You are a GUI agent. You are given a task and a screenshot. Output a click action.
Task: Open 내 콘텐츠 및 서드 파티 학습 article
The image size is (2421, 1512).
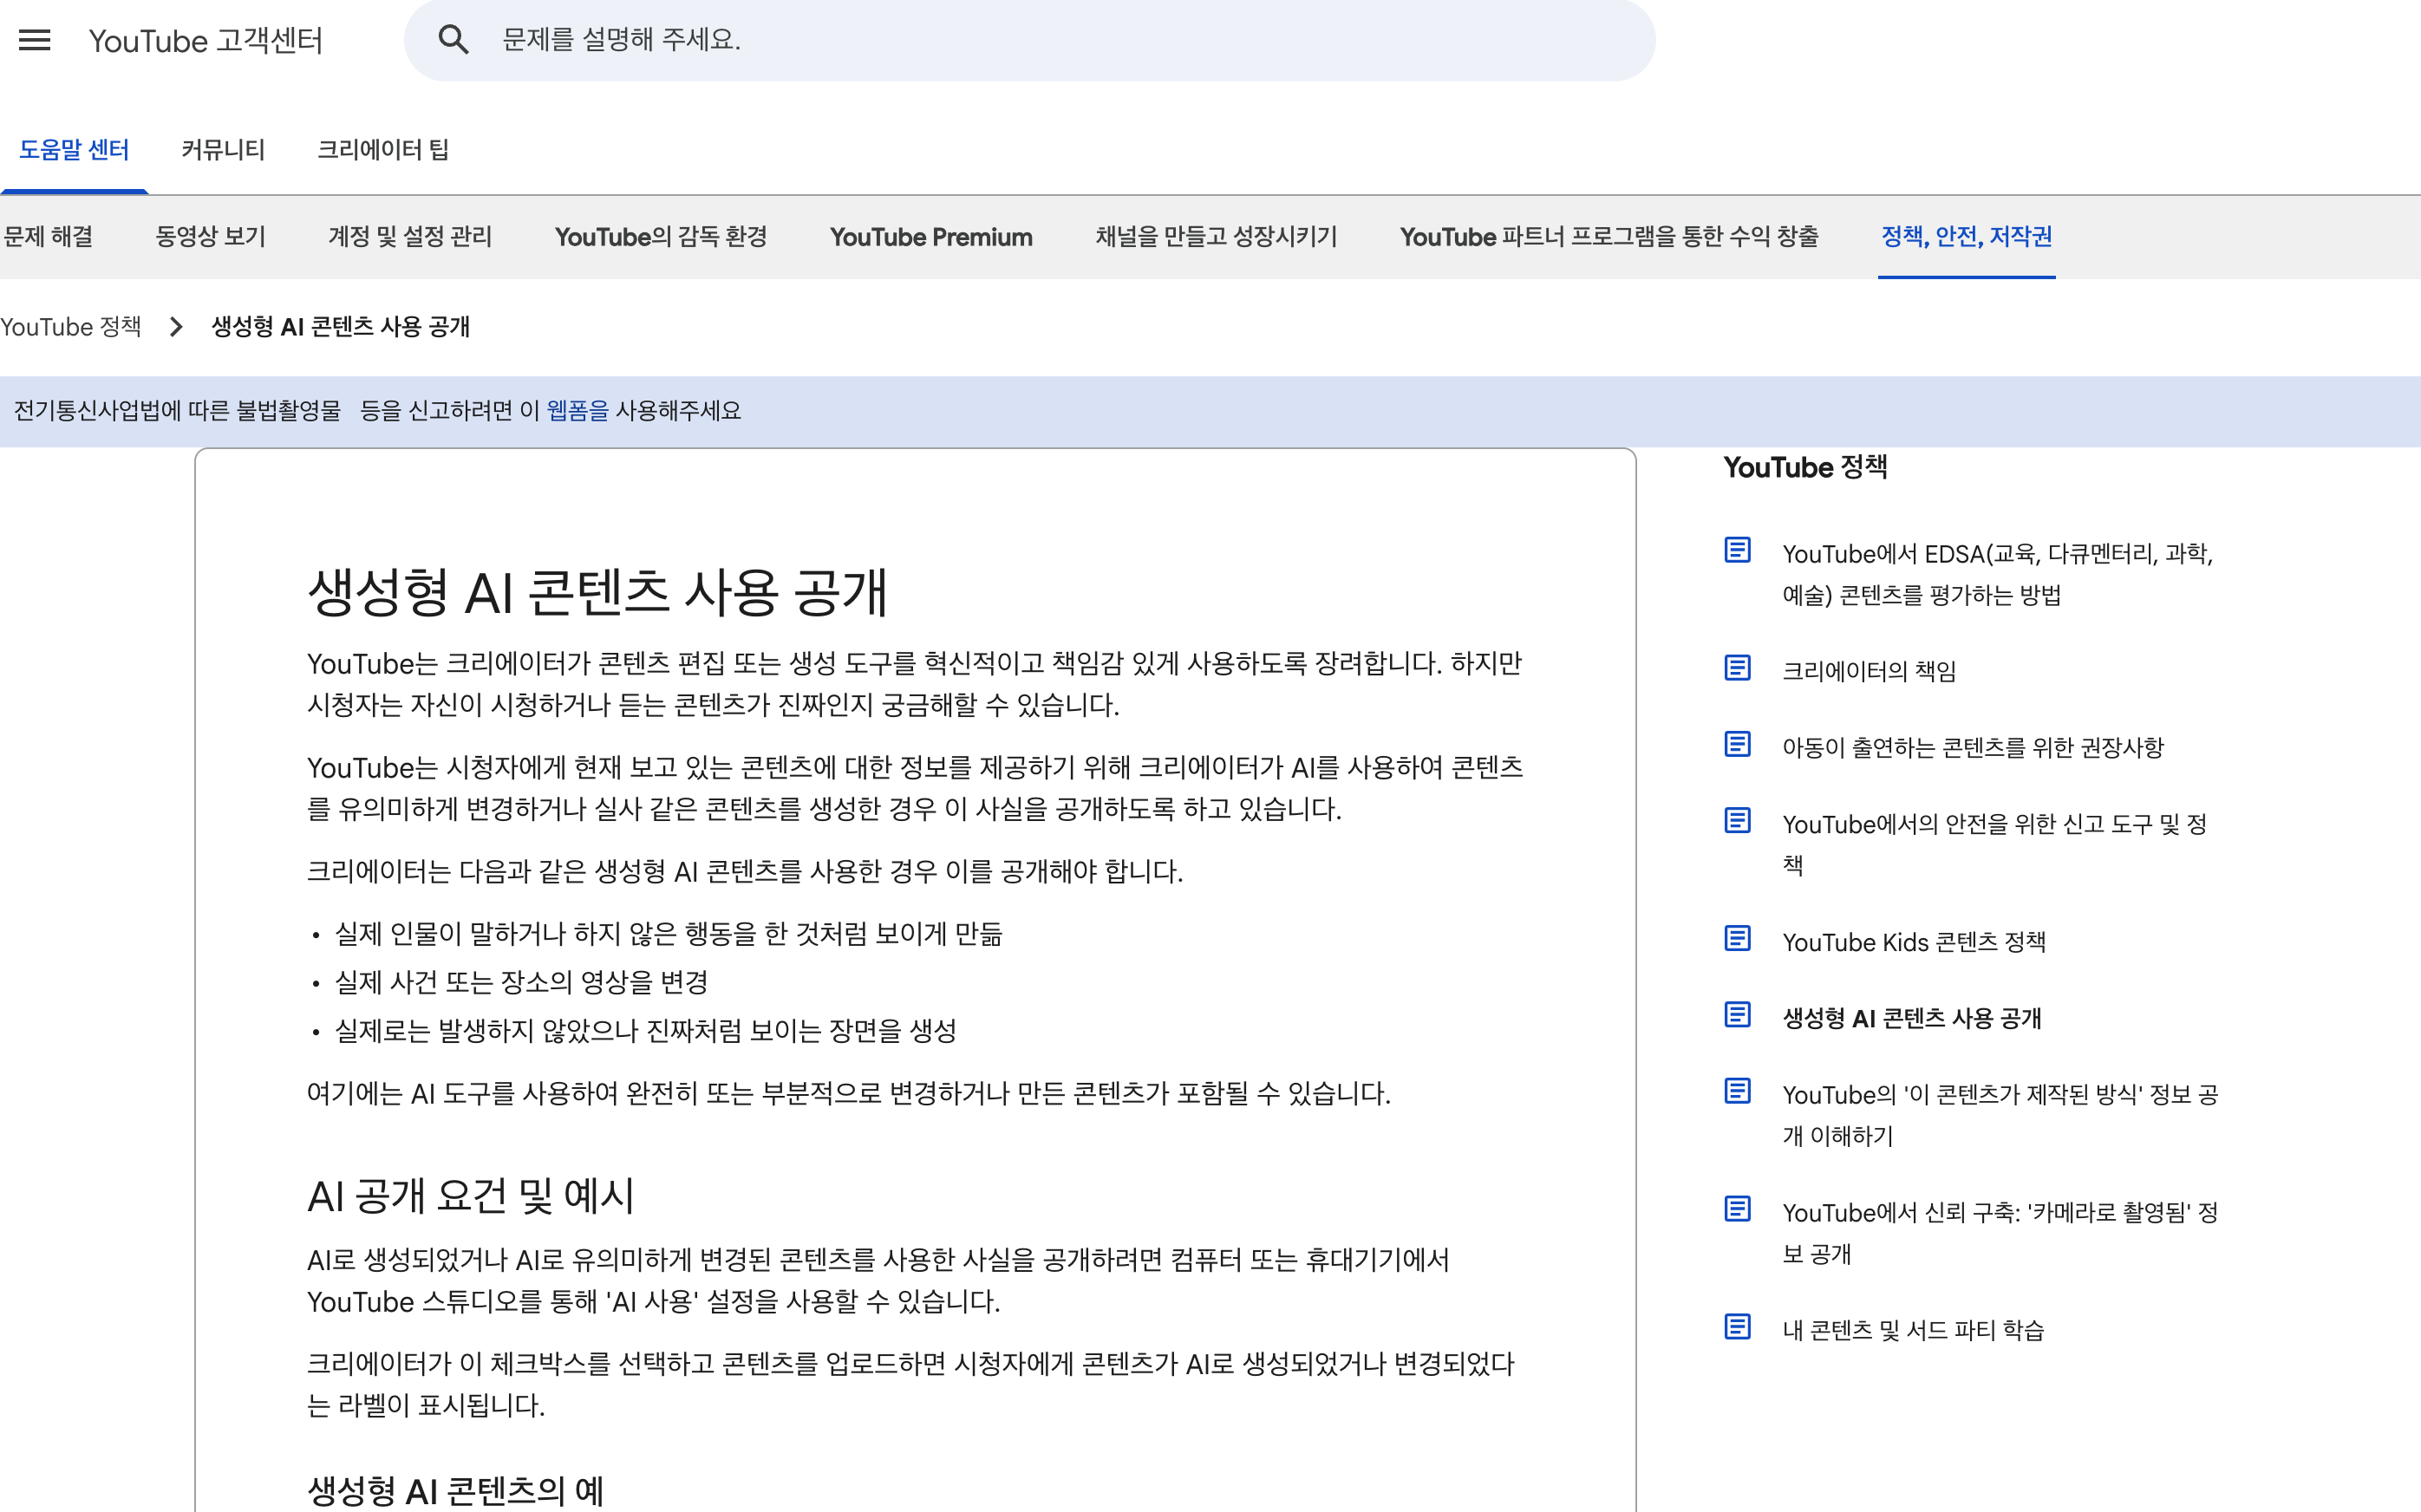(1913, 1331)
